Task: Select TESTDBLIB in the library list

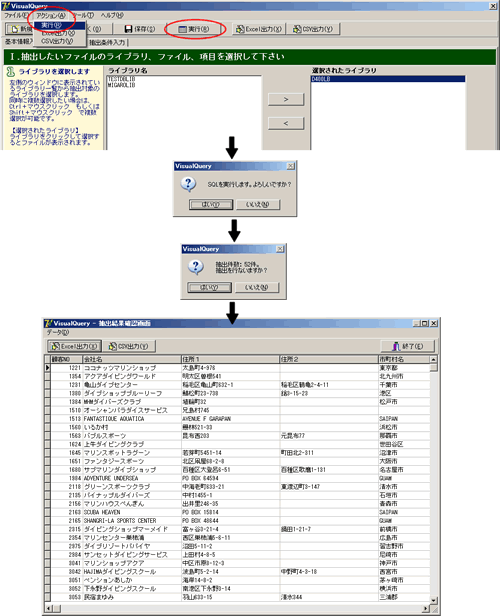Action: pos(122,79)
